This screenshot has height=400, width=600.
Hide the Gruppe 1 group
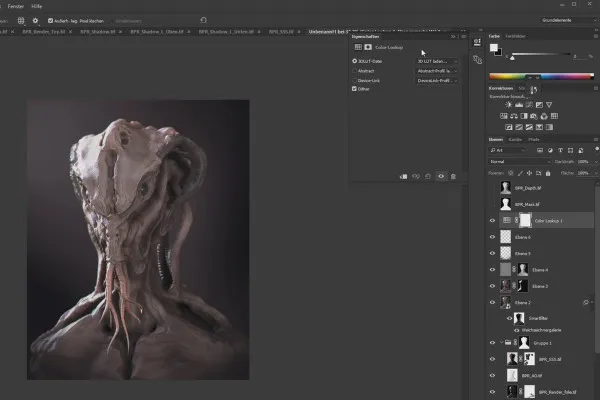492,343
